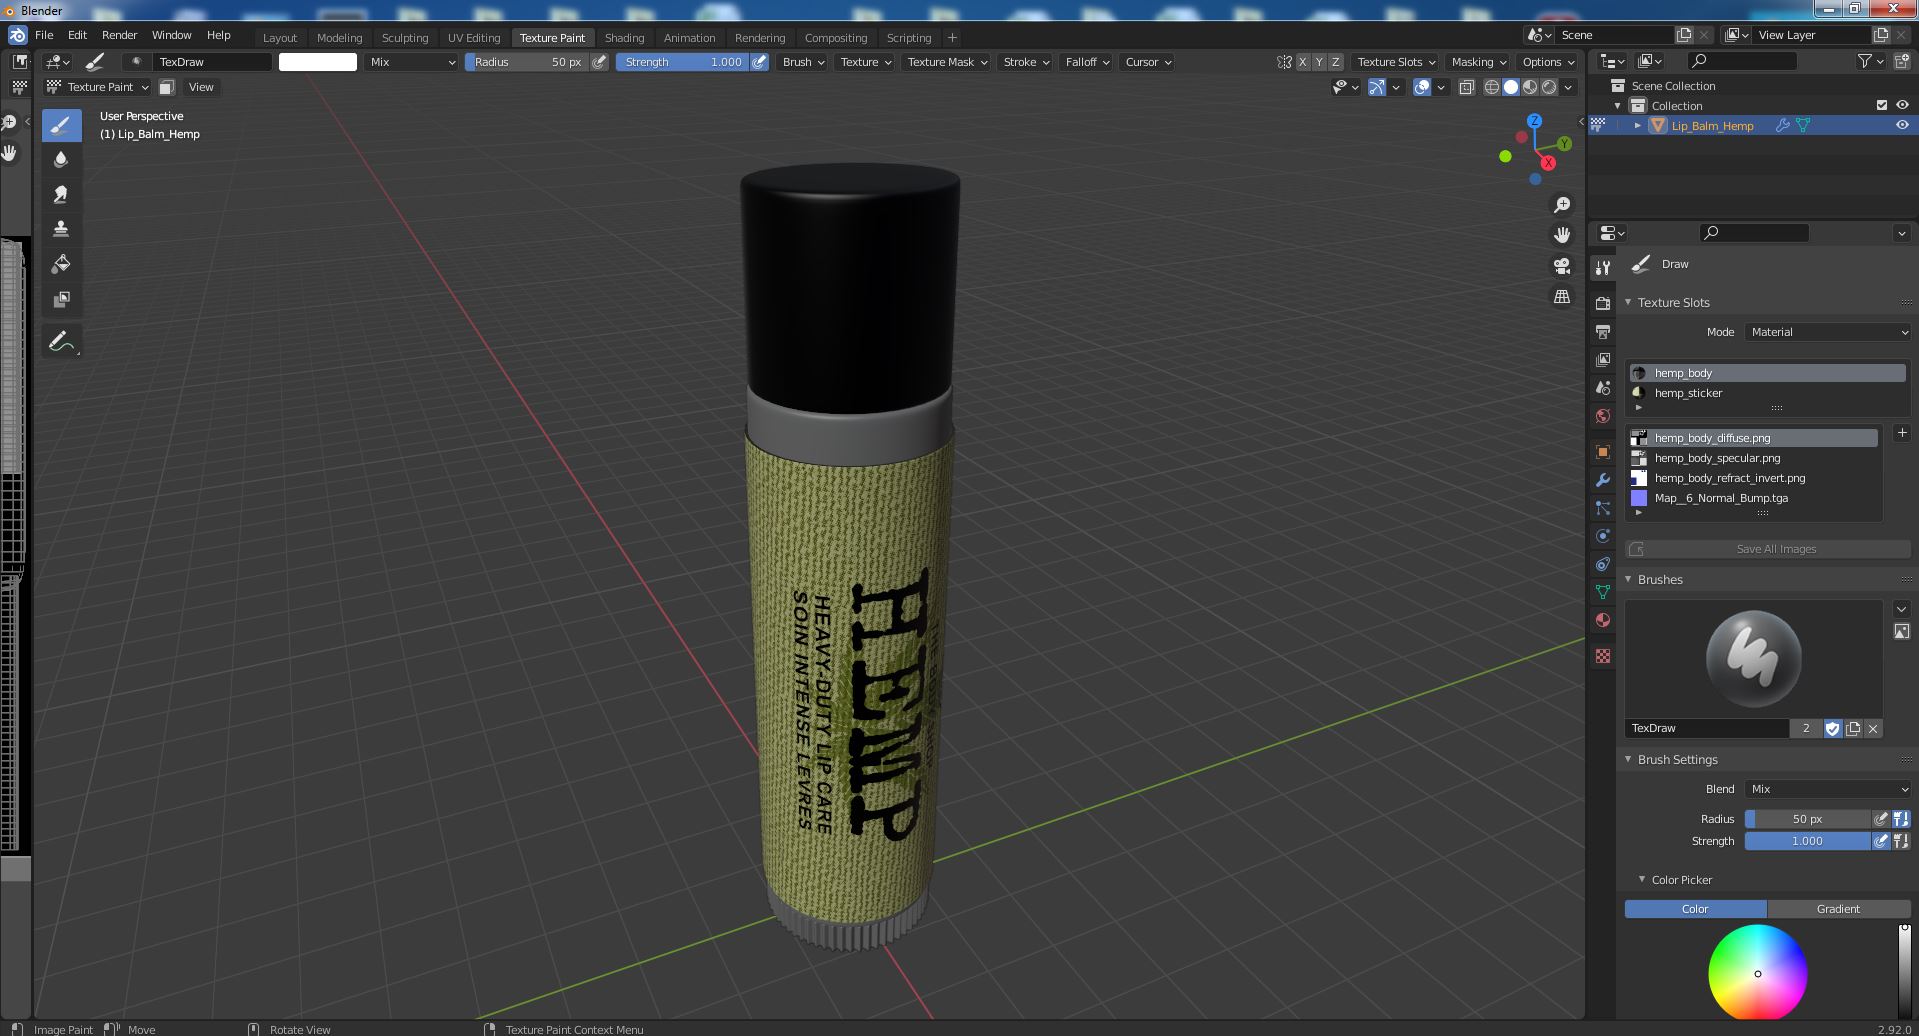Select the Smear tool
Viewport: 1919px width, 1036px height.
point(61,195)
